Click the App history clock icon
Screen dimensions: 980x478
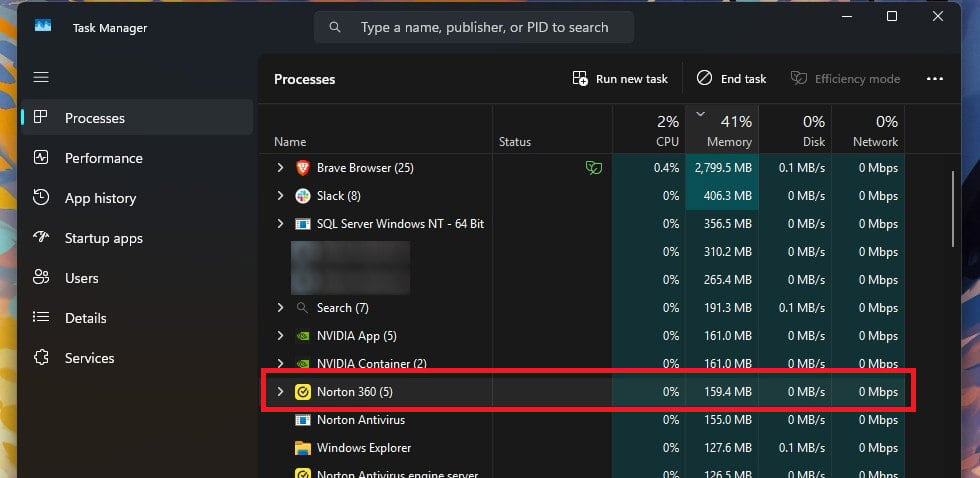[x=41, y=197]
